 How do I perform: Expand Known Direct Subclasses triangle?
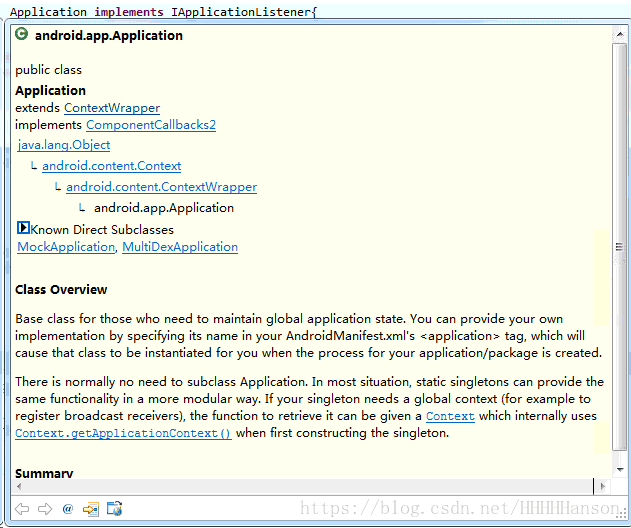click(23, 228)
